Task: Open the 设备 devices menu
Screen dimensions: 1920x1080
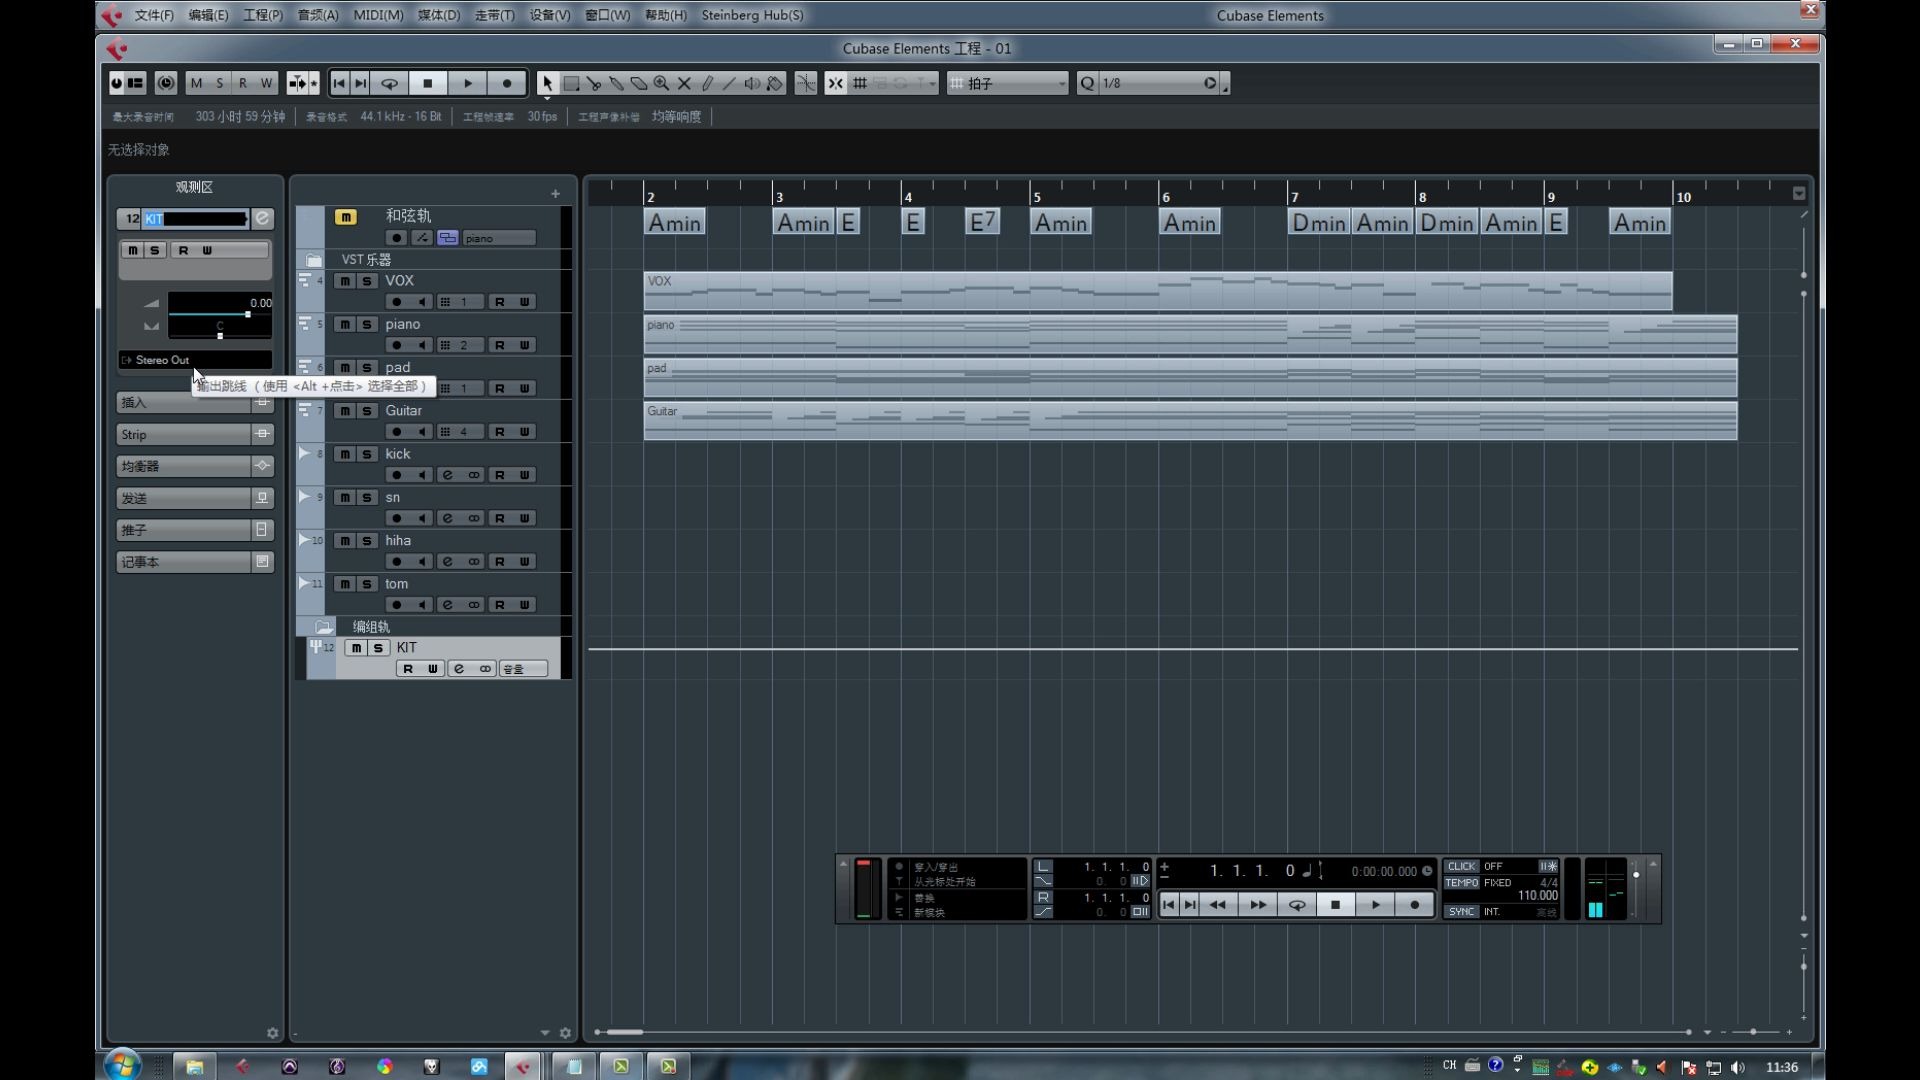Action: [549, 15]
